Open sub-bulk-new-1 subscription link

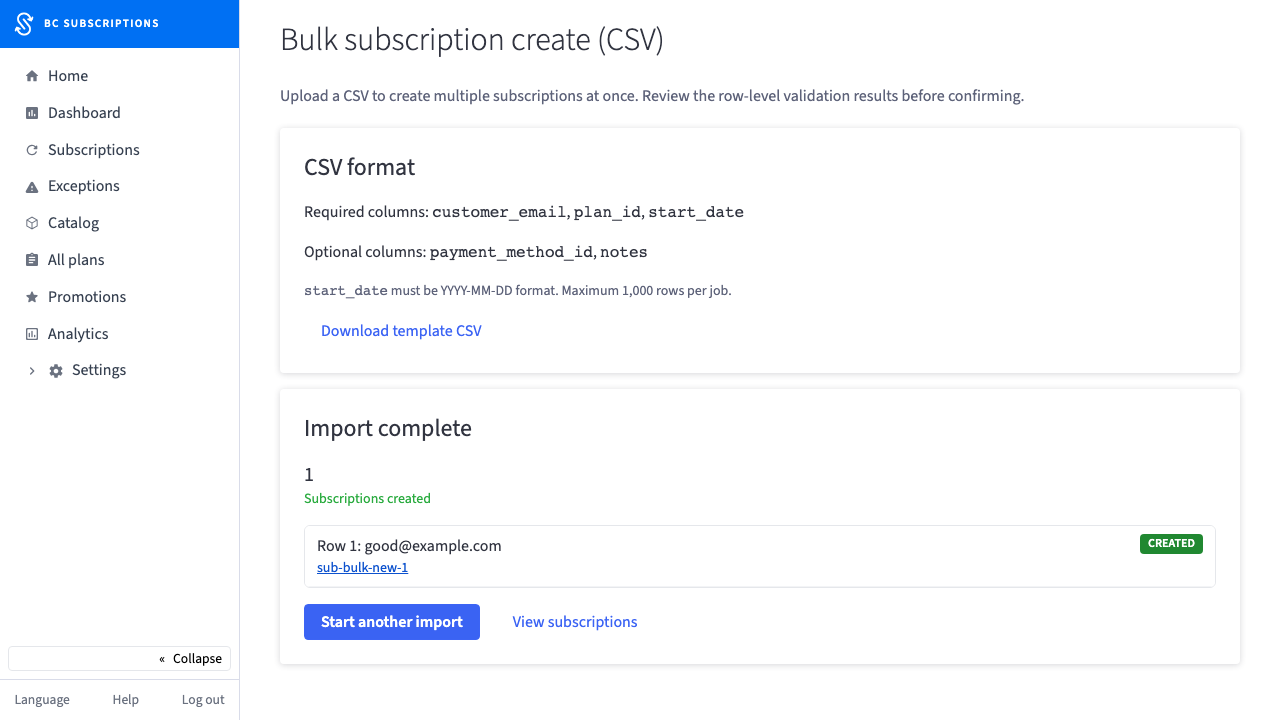362,568
